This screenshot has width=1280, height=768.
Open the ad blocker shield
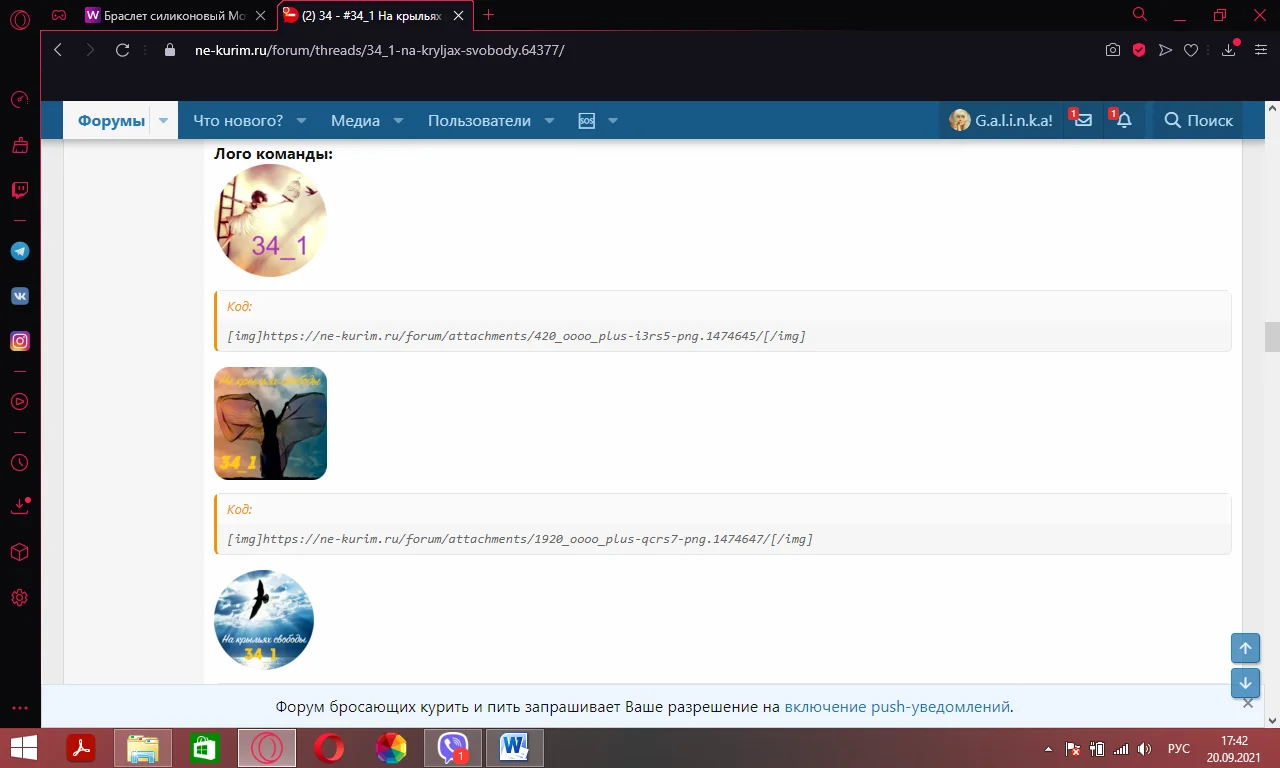point(1139,50)
